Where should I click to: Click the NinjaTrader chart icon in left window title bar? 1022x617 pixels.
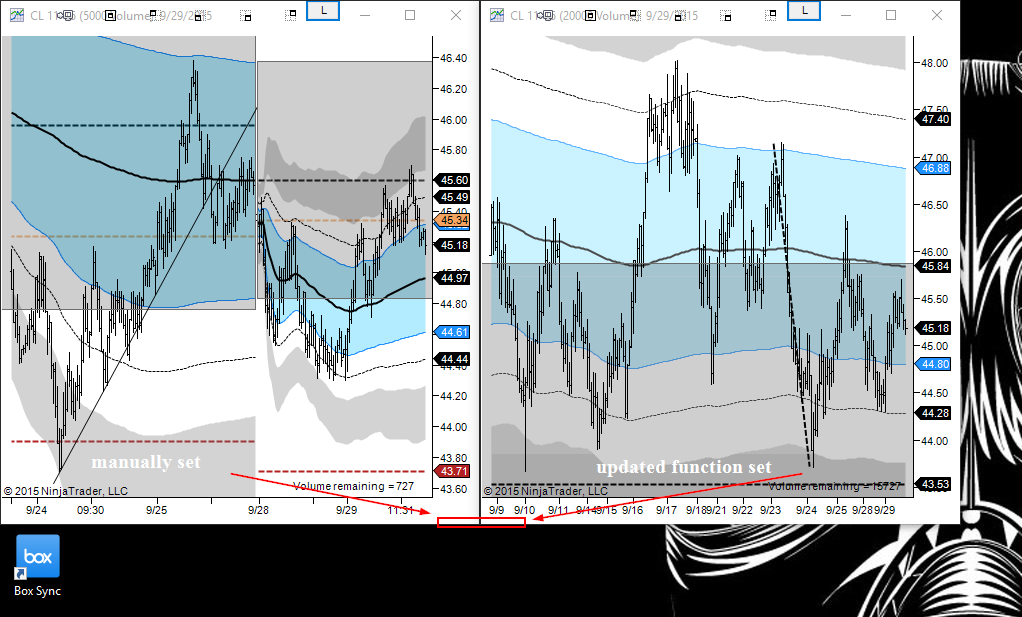pos(15,15)
